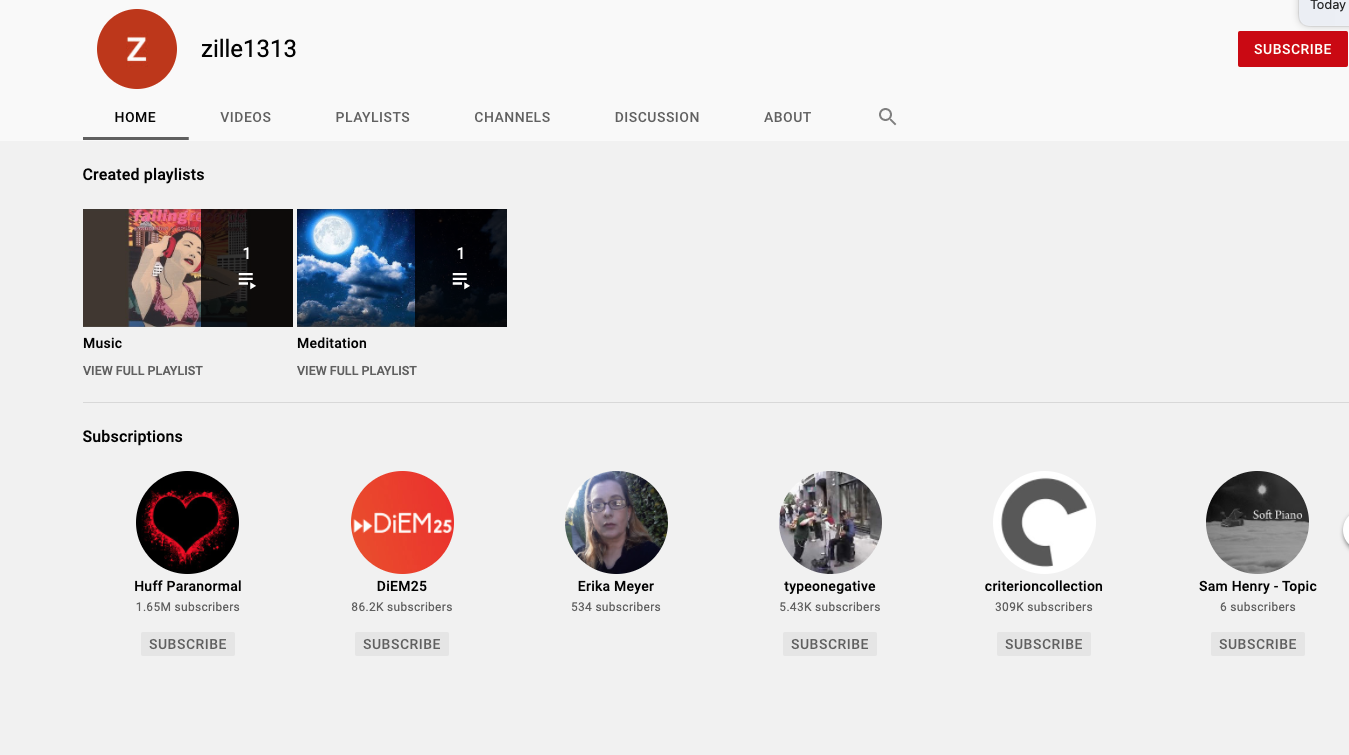Click the Erika Meyer channel name
The image size is (1349, 755).
[616, 586]
